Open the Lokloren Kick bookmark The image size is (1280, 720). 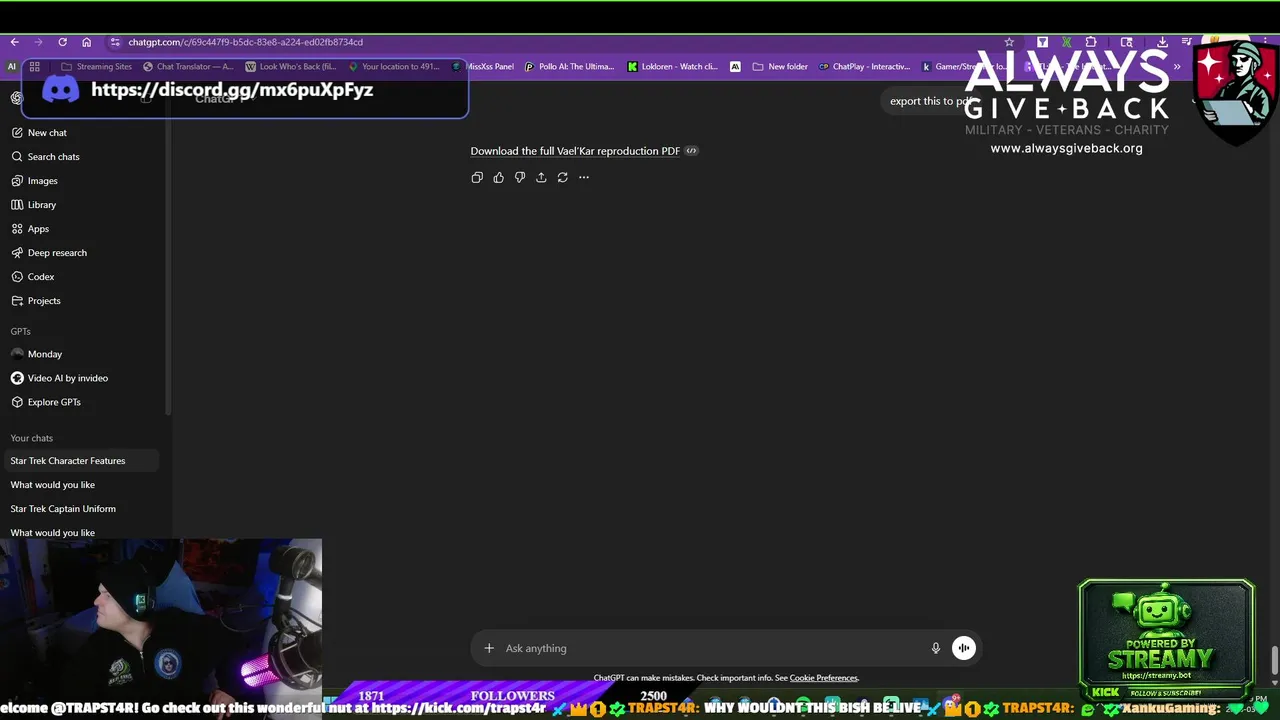[x=672, y=67]
